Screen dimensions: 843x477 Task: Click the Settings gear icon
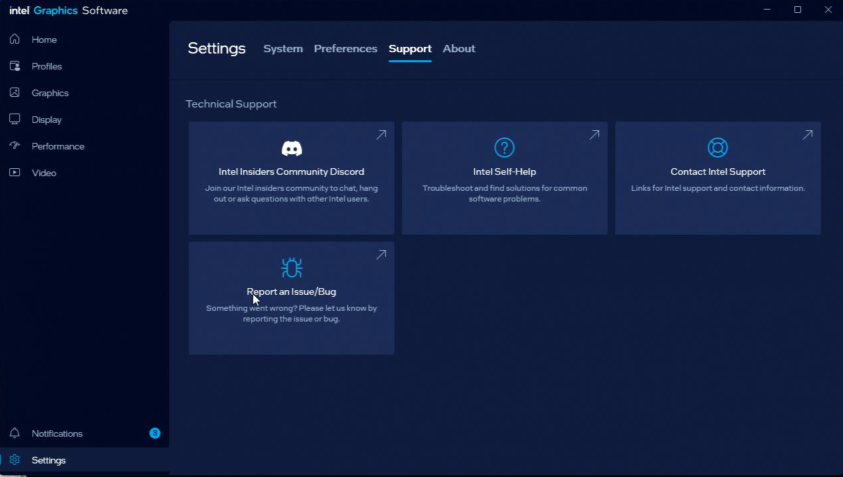coord(15,460)
